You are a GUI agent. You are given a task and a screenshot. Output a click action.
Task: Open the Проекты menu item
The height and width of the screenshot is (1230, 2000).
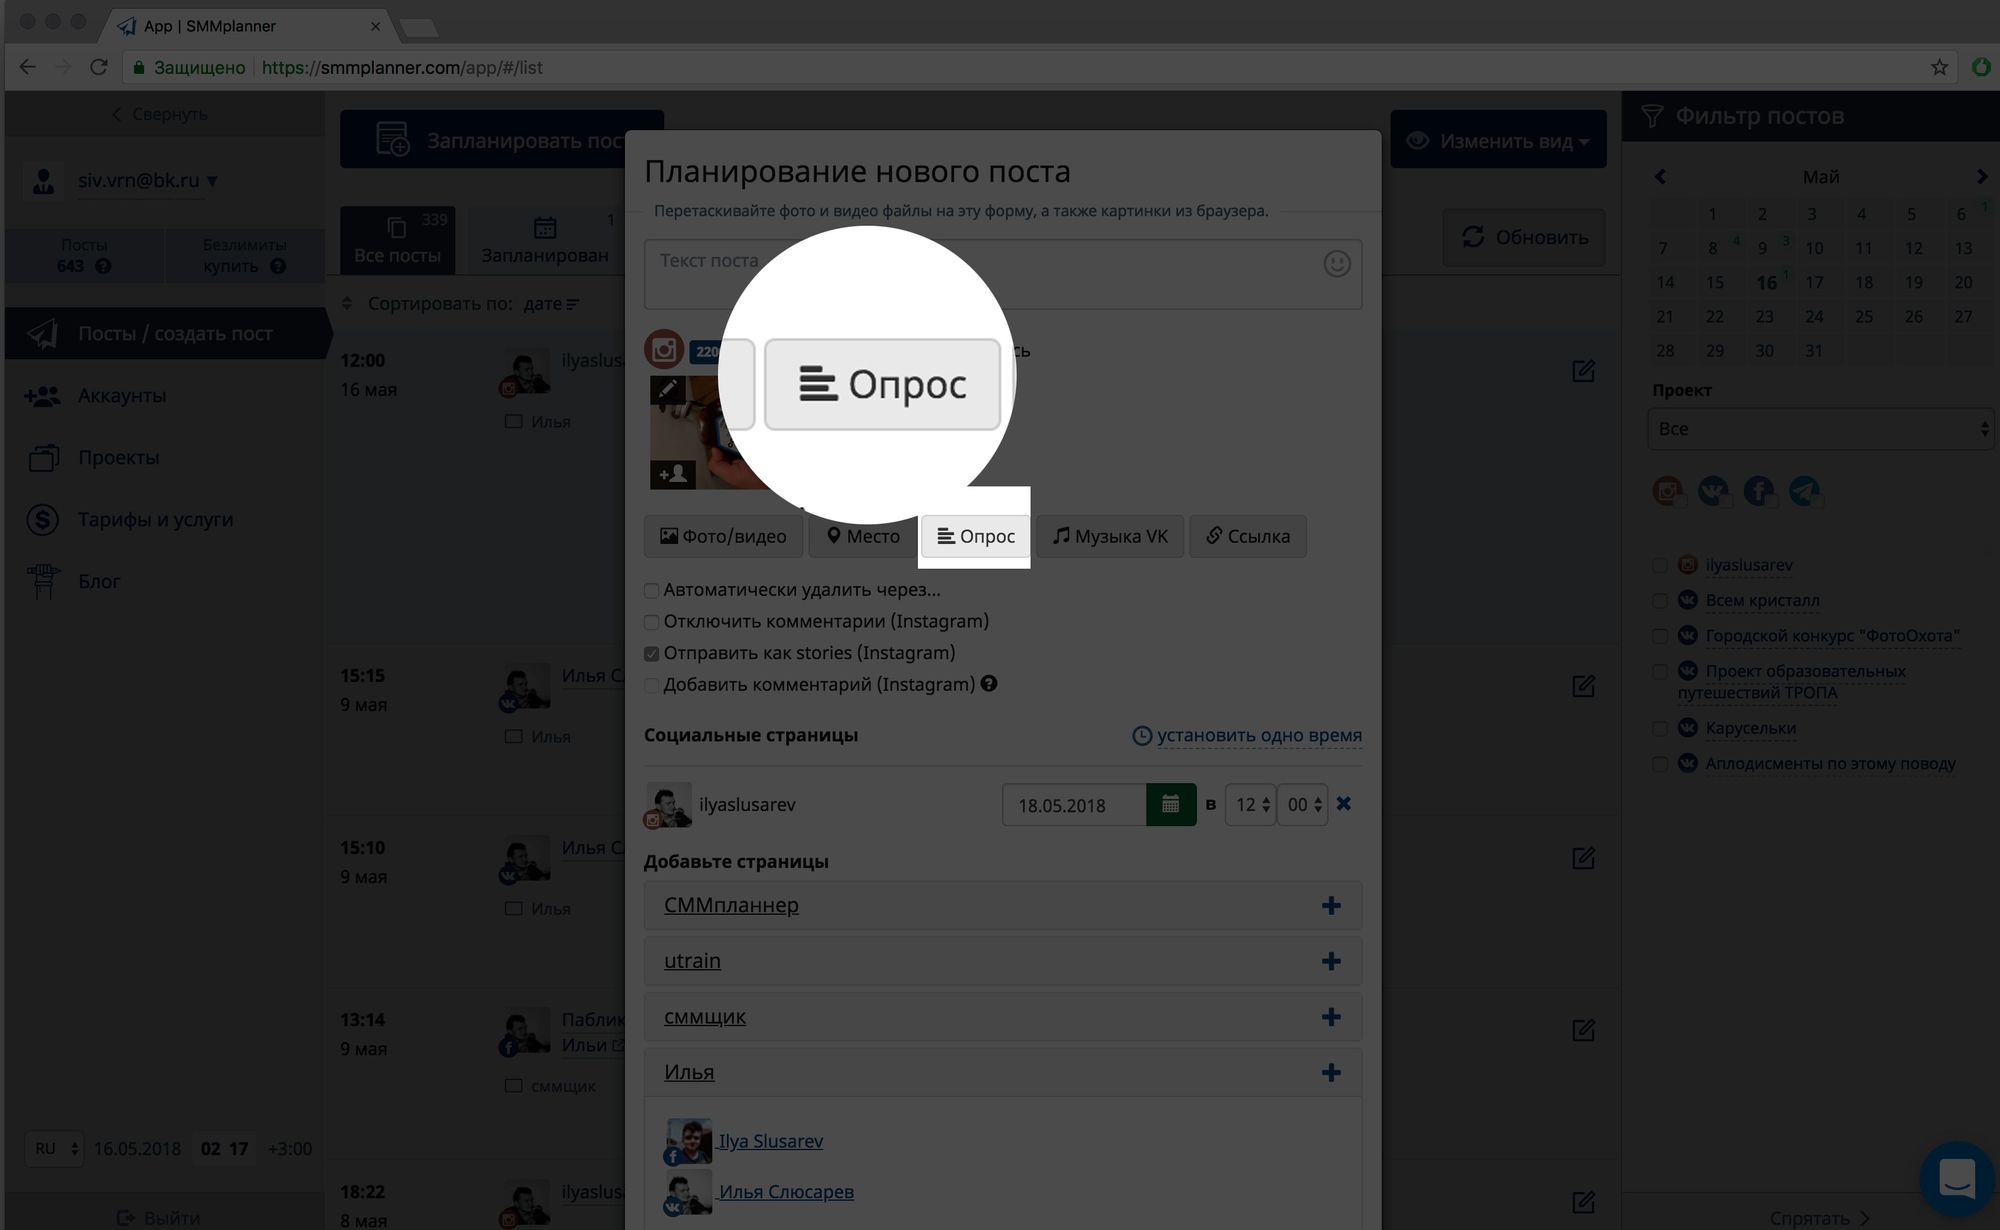tap(119, 458)
